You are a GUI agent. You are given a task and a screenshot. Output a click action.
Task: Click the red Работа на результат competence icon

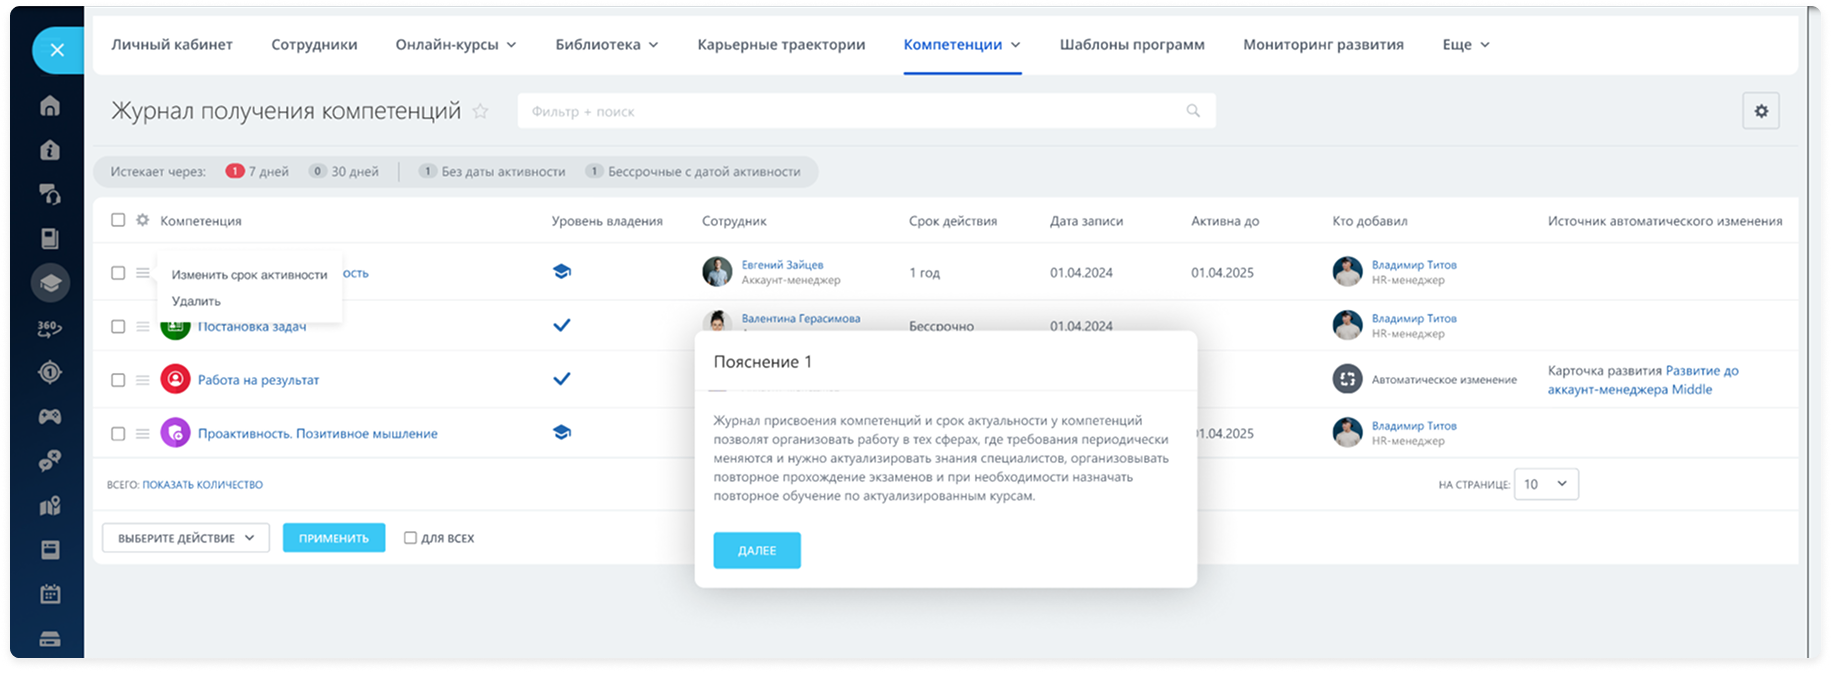click(x=175, y=379)
